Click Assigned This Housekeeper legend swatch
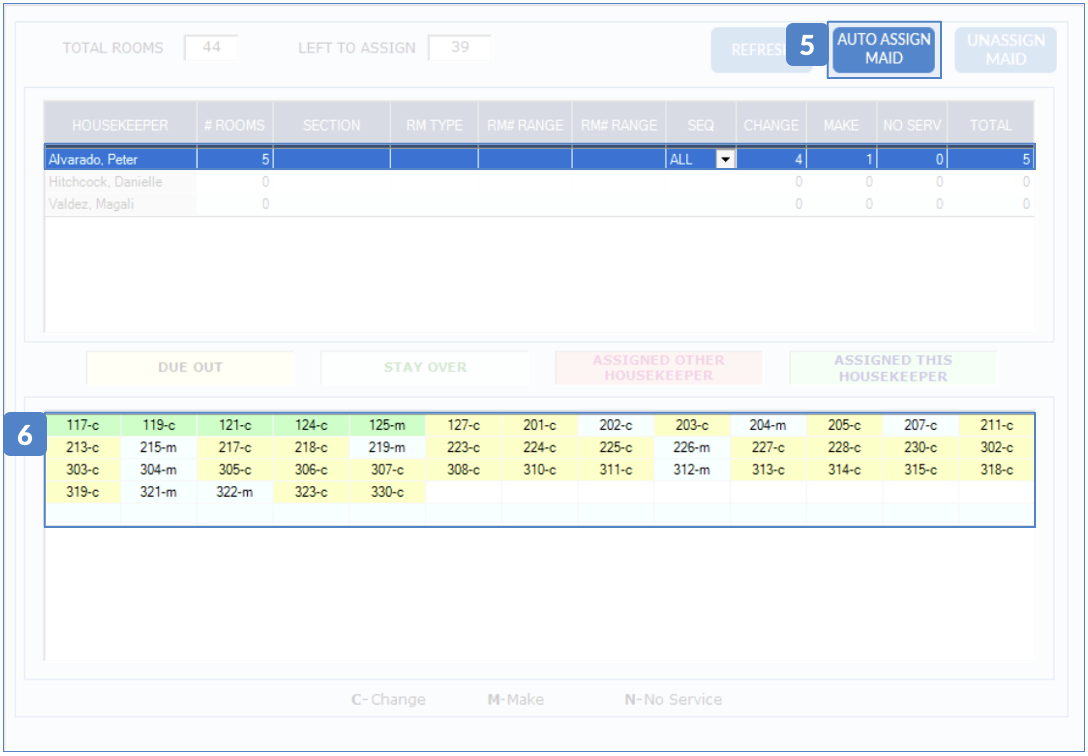 [893, 368]
